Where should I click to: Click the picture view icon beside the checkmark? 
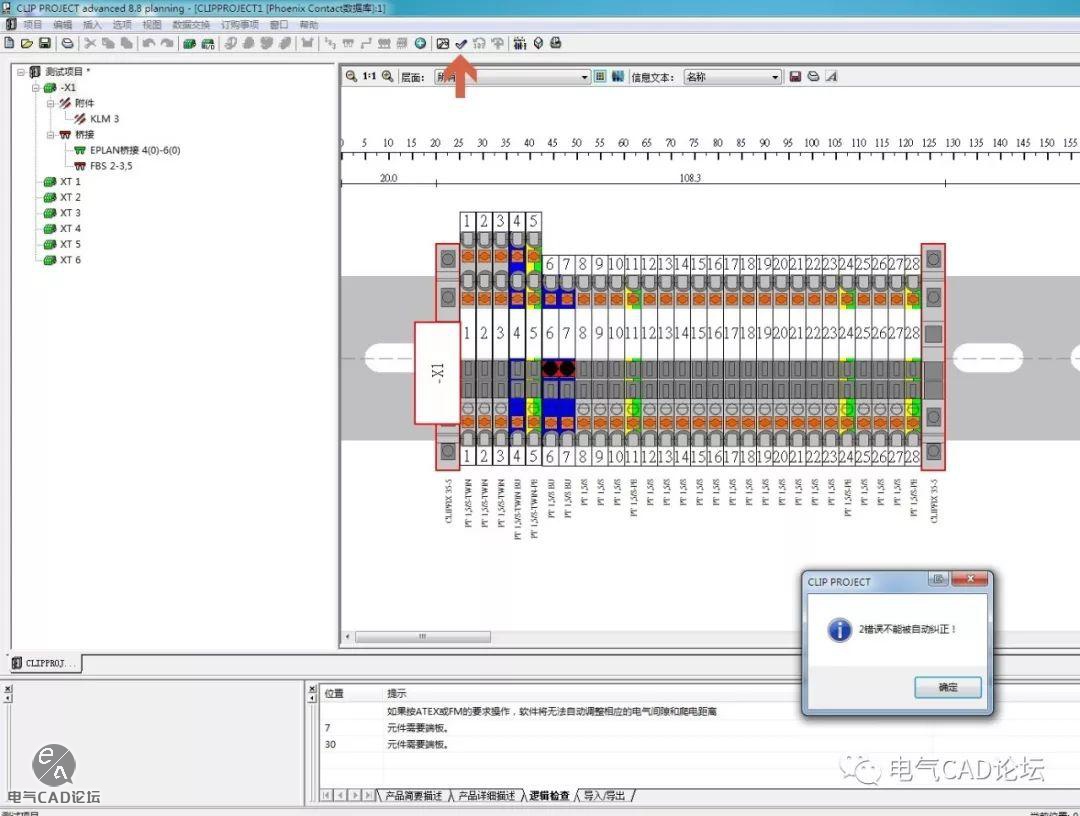[x=443, y=43]
